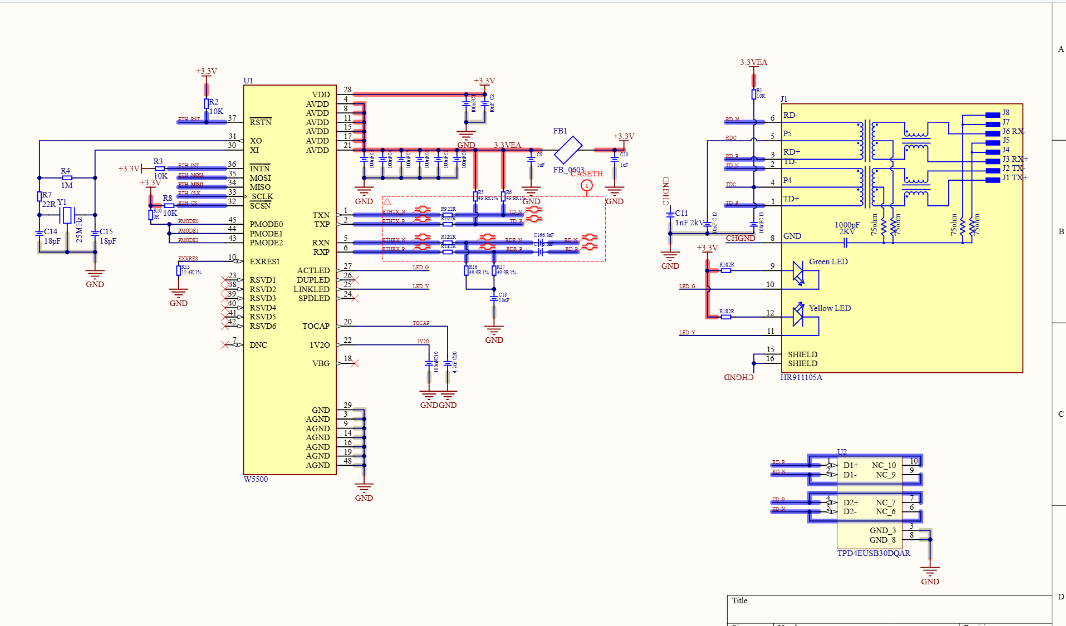Click the Yellow LED diode symbol in J1
1066x626 pixels.
[799, 314]
